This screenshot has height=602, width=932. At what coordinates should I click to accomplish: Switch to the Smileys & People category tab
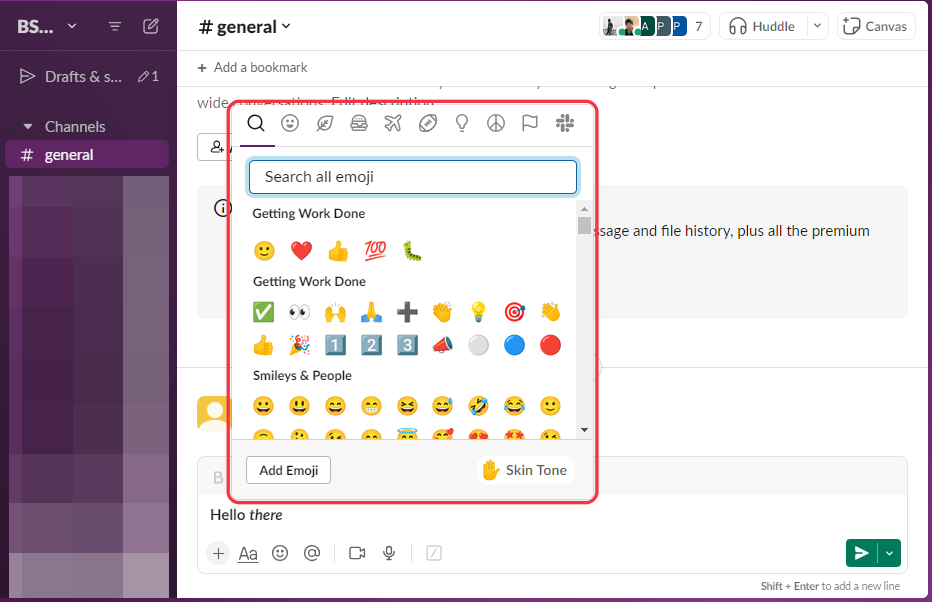(x=290, y=123)
